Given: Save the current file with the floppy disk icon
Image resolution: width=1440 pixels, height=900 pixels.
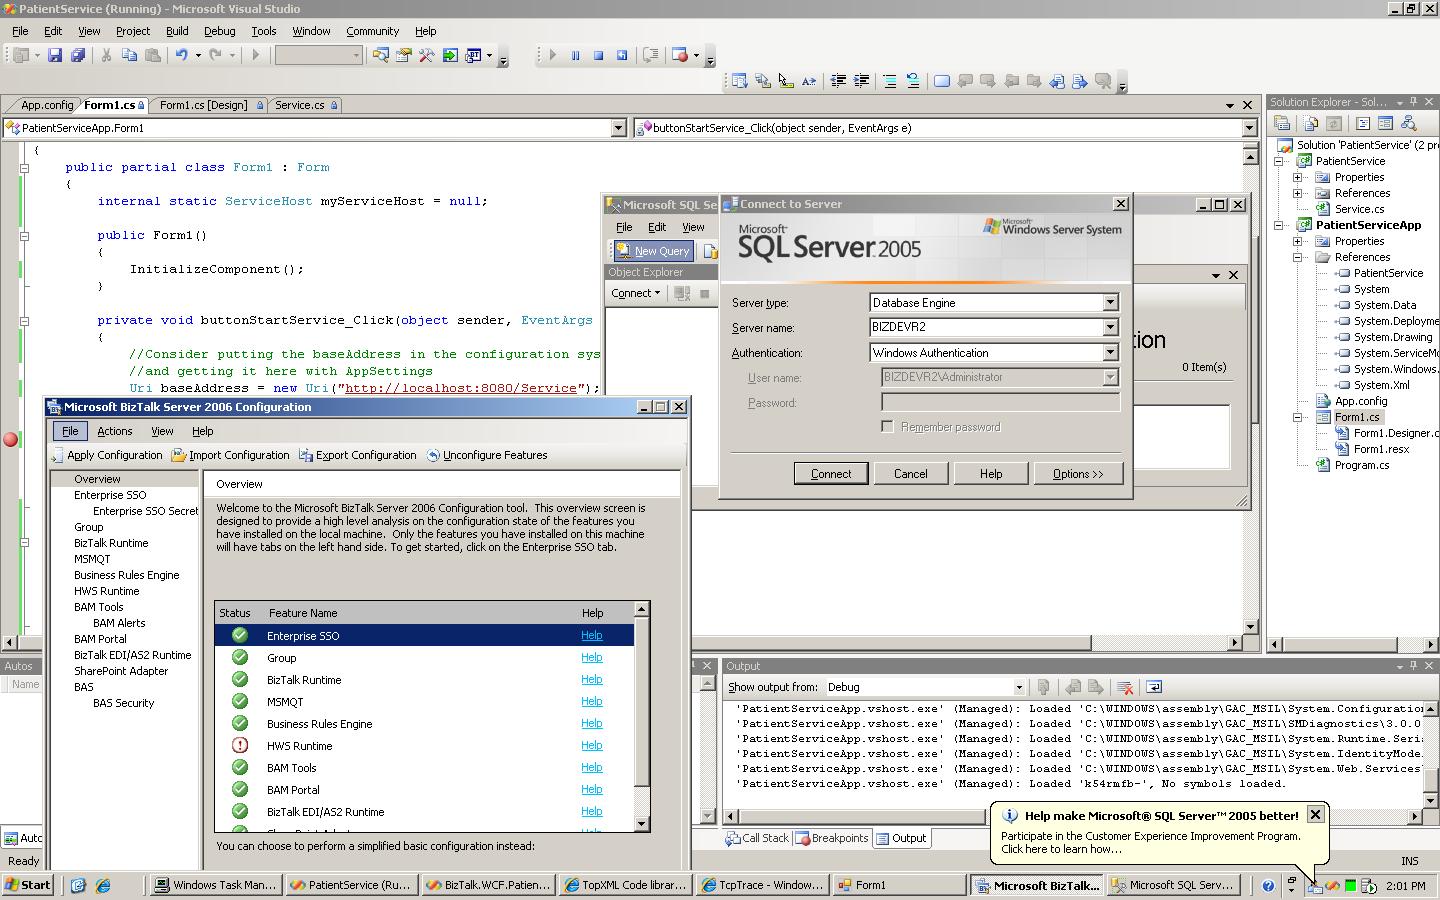Looking at the screenshot, I should 55,56.
